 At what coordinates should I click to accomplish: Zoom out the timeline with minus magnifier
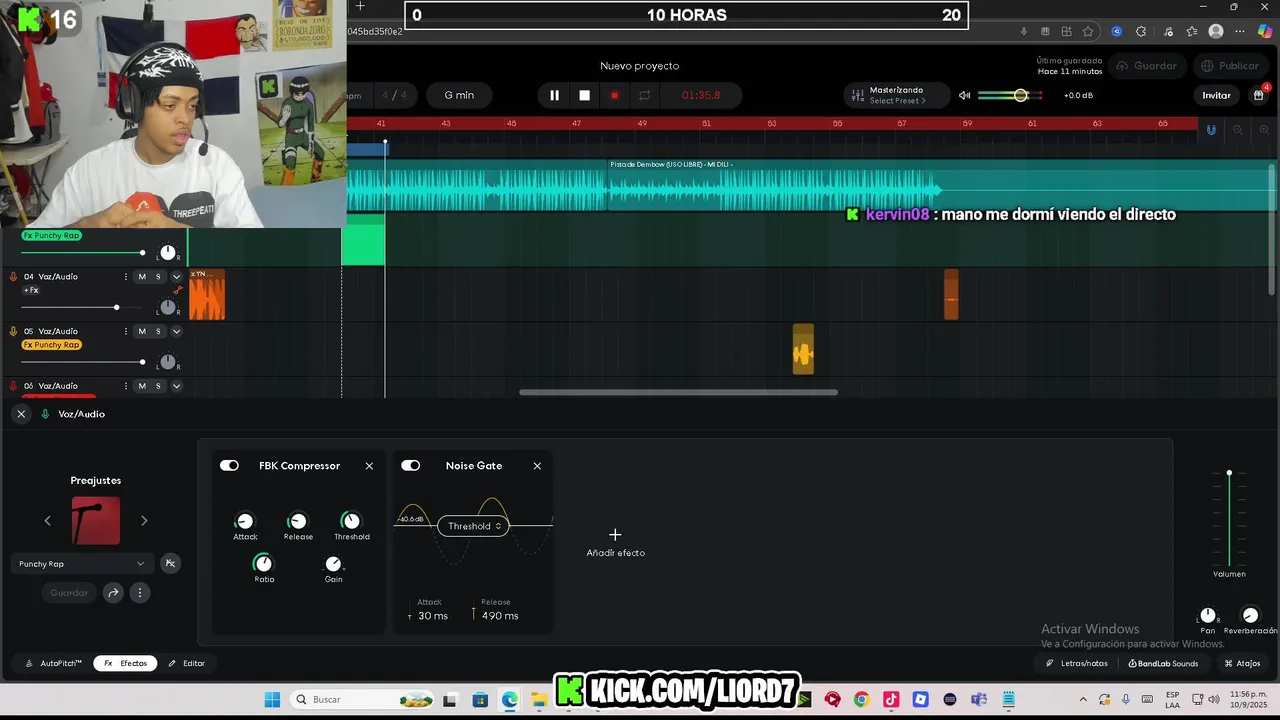pos(1238,130)
